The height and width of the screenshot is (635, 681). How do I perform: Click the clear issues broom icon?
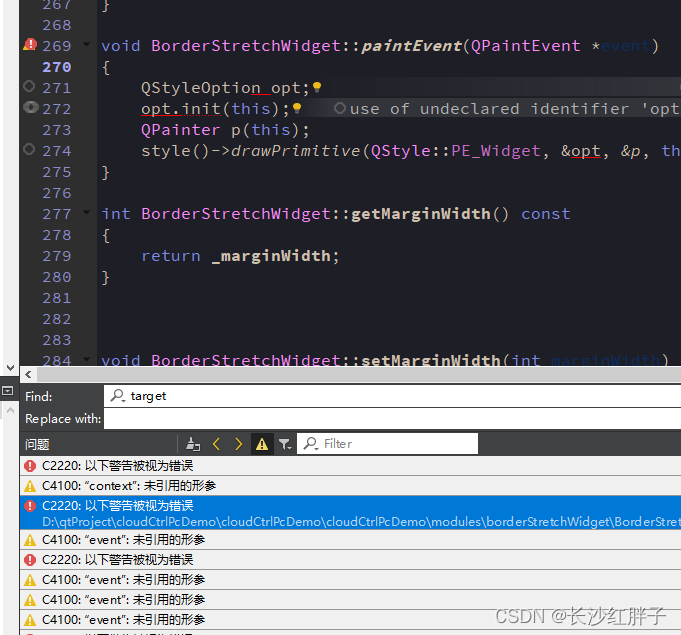tap(193, 444)
